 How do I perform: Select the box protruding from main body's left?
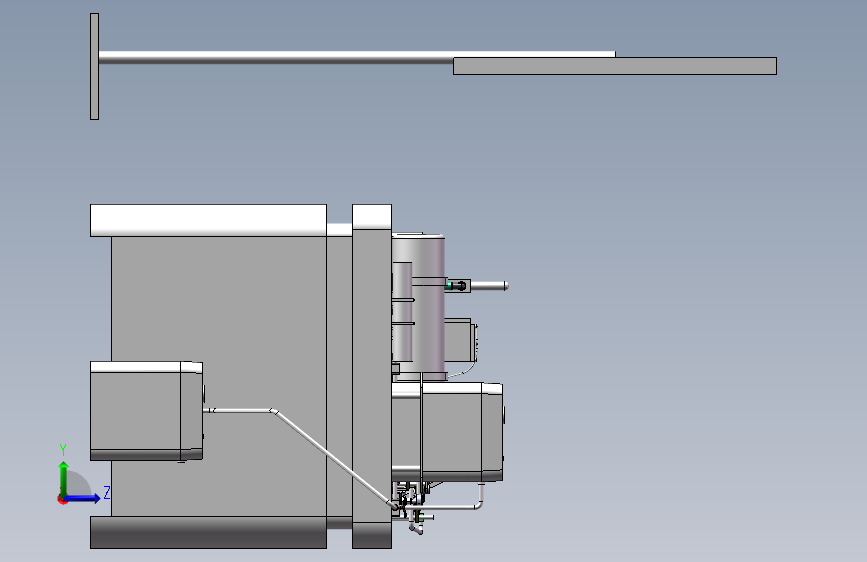click(x=147, y=411)
